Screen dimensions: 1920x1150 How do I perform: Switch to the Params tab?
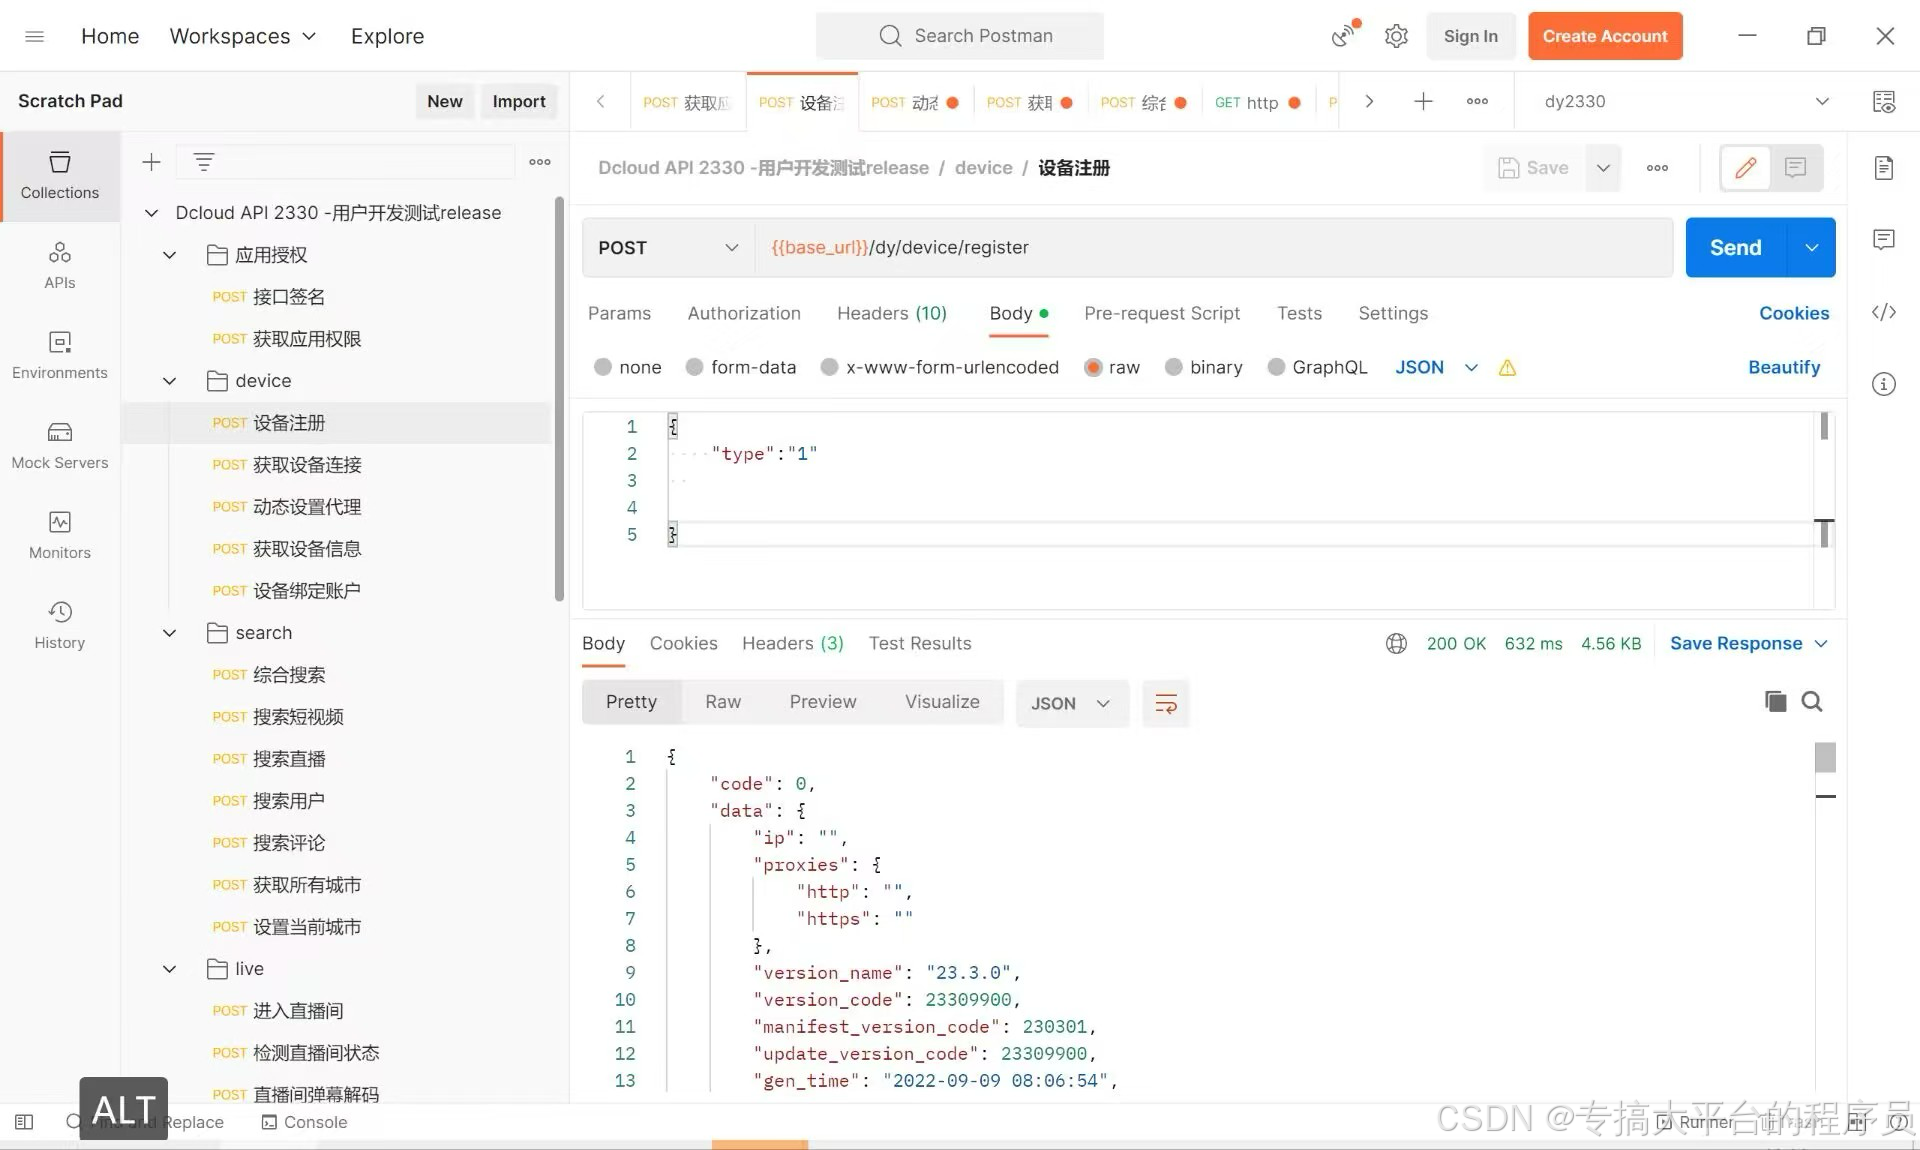[x=619, y=313]
